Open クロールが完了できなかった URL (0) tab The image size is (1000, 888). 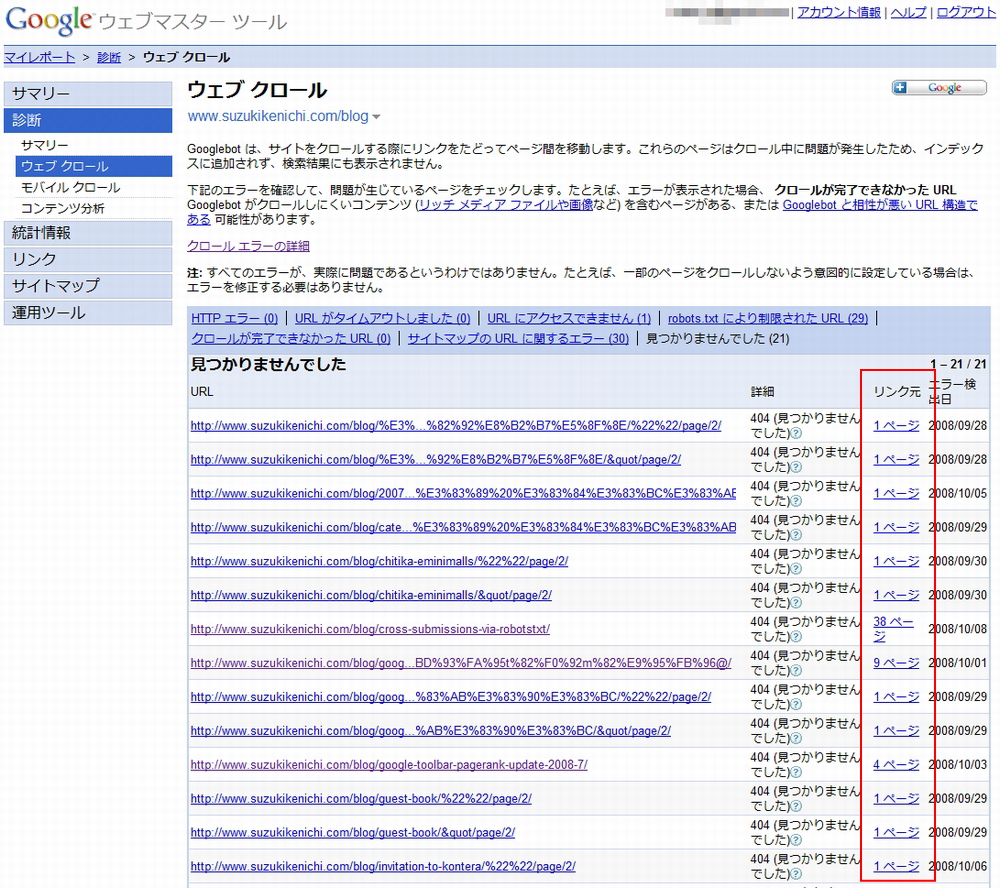click(x=291, y=339)
